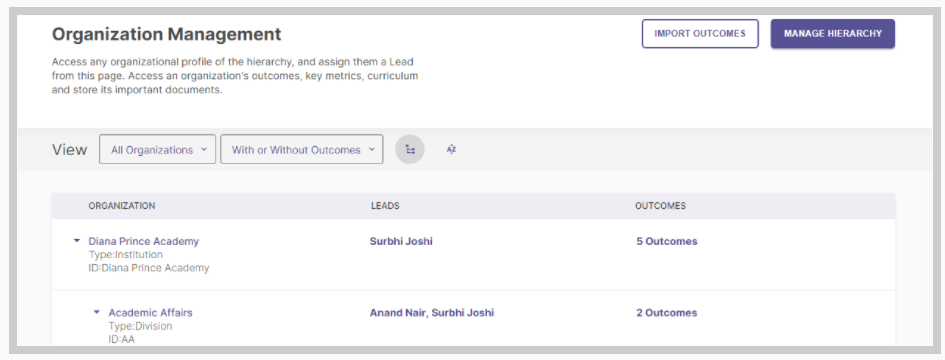Image resolution: width=945 pixels, height=360 pixels.
Task: Click the All Organizations dropdown chevron
Action: [x=204, y=149]
